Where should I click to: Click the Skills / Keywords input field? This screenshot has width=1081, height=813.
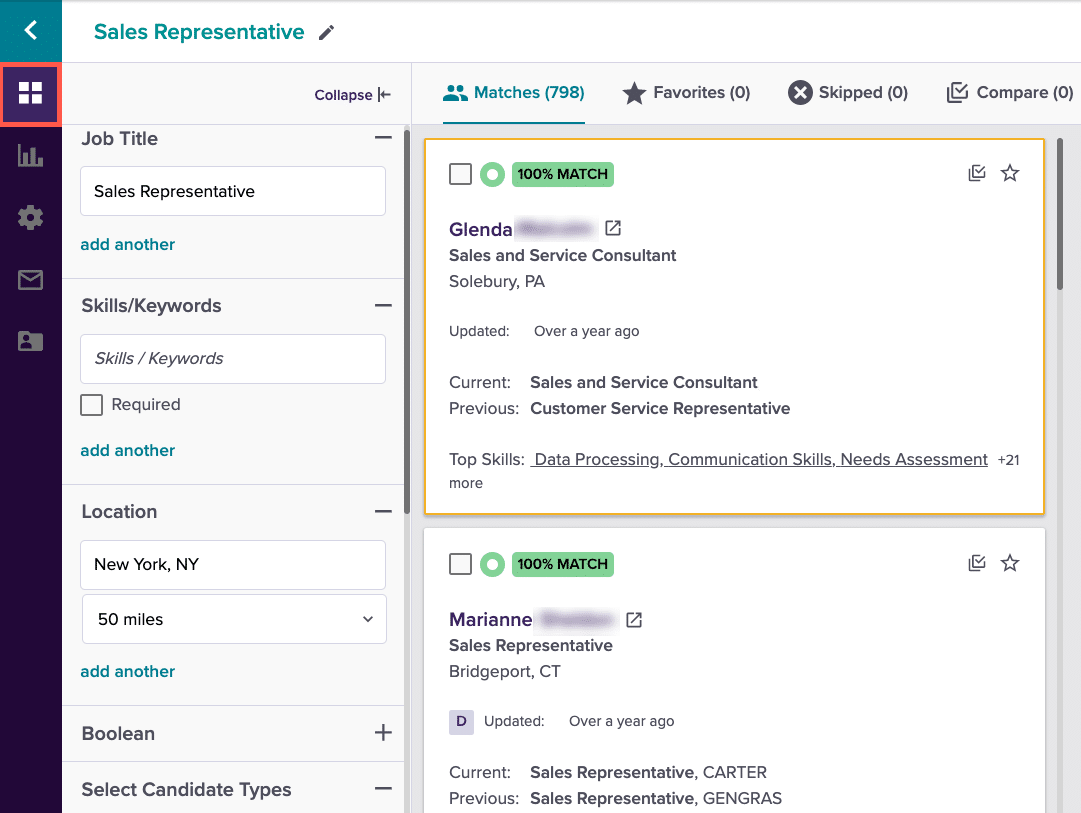[233, 359]
